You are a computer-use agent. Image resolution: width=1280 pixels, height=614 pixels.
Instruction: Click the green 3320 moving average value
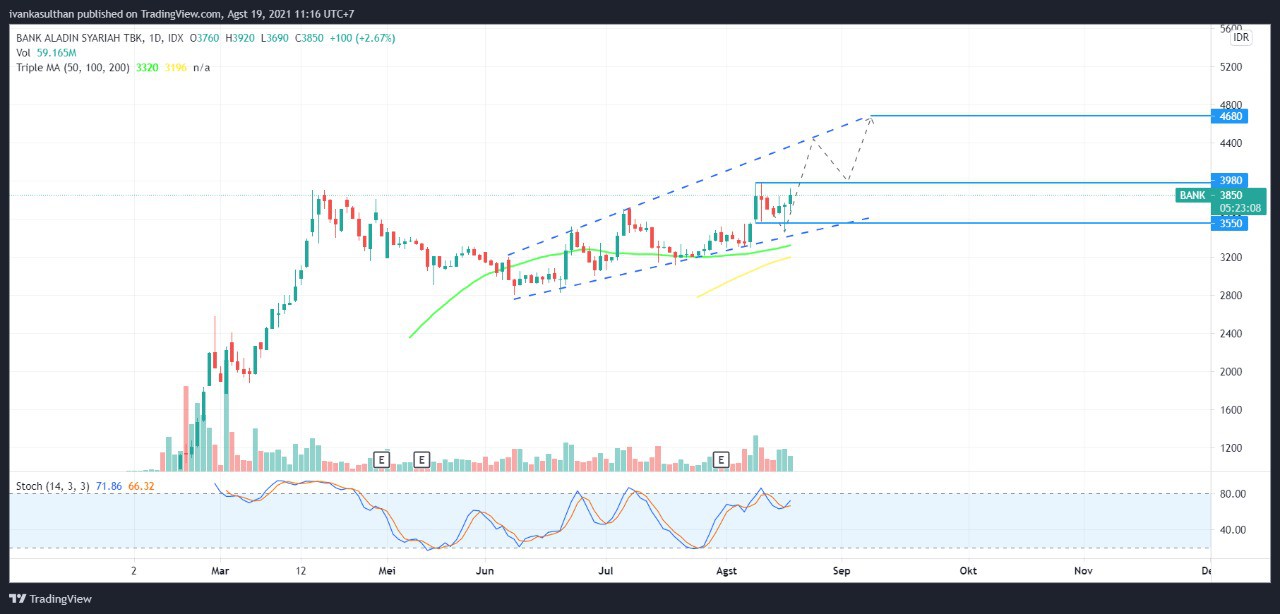coord(147,67)
